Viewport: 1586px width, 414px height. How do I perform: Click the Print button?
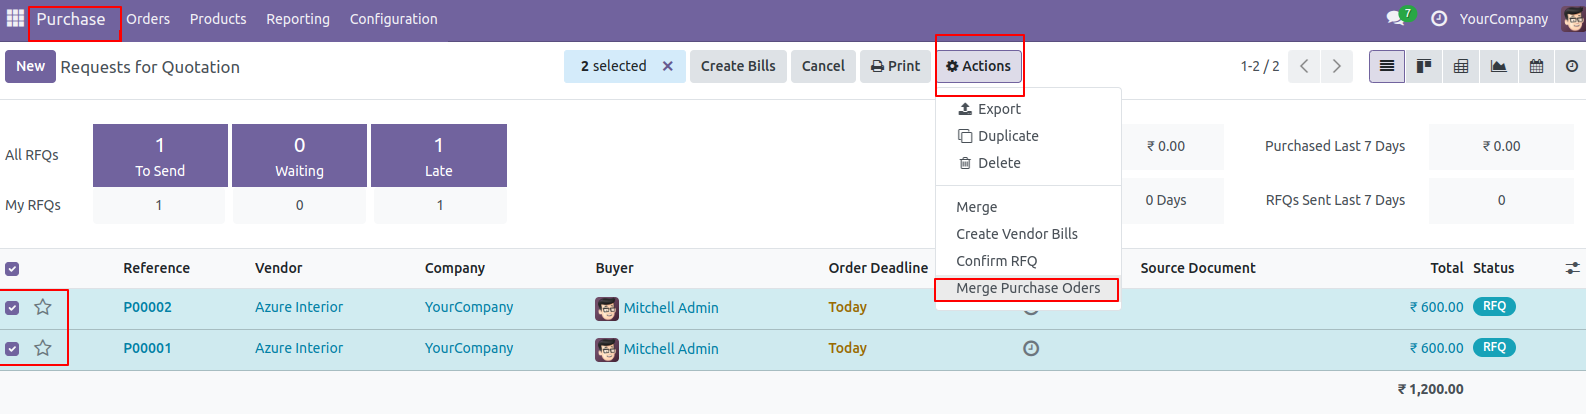pos(895,66)
